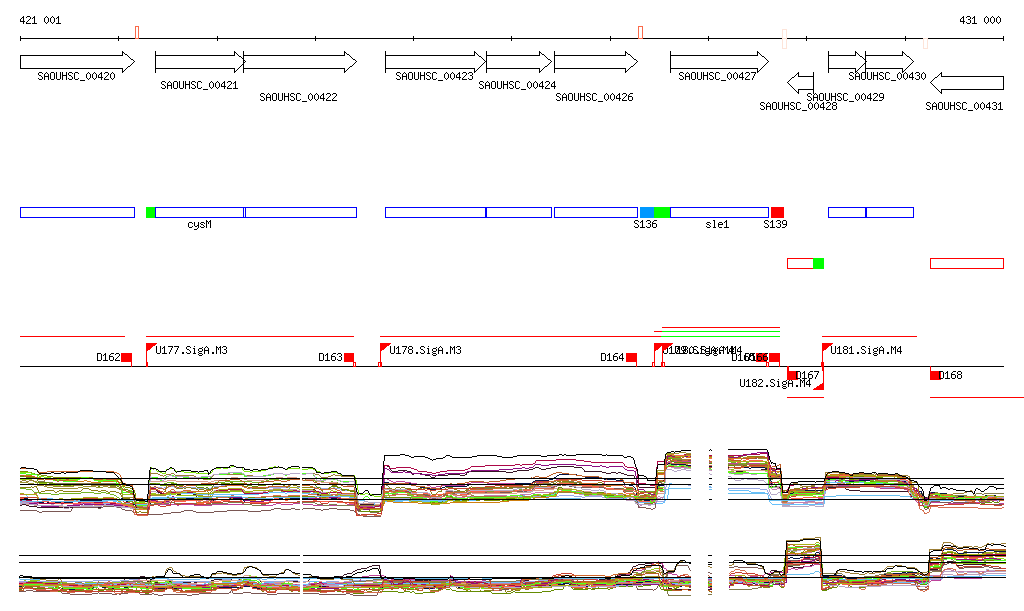Click the 421 001 start coordinate label
1024x611 pixels.
point(40,20)
